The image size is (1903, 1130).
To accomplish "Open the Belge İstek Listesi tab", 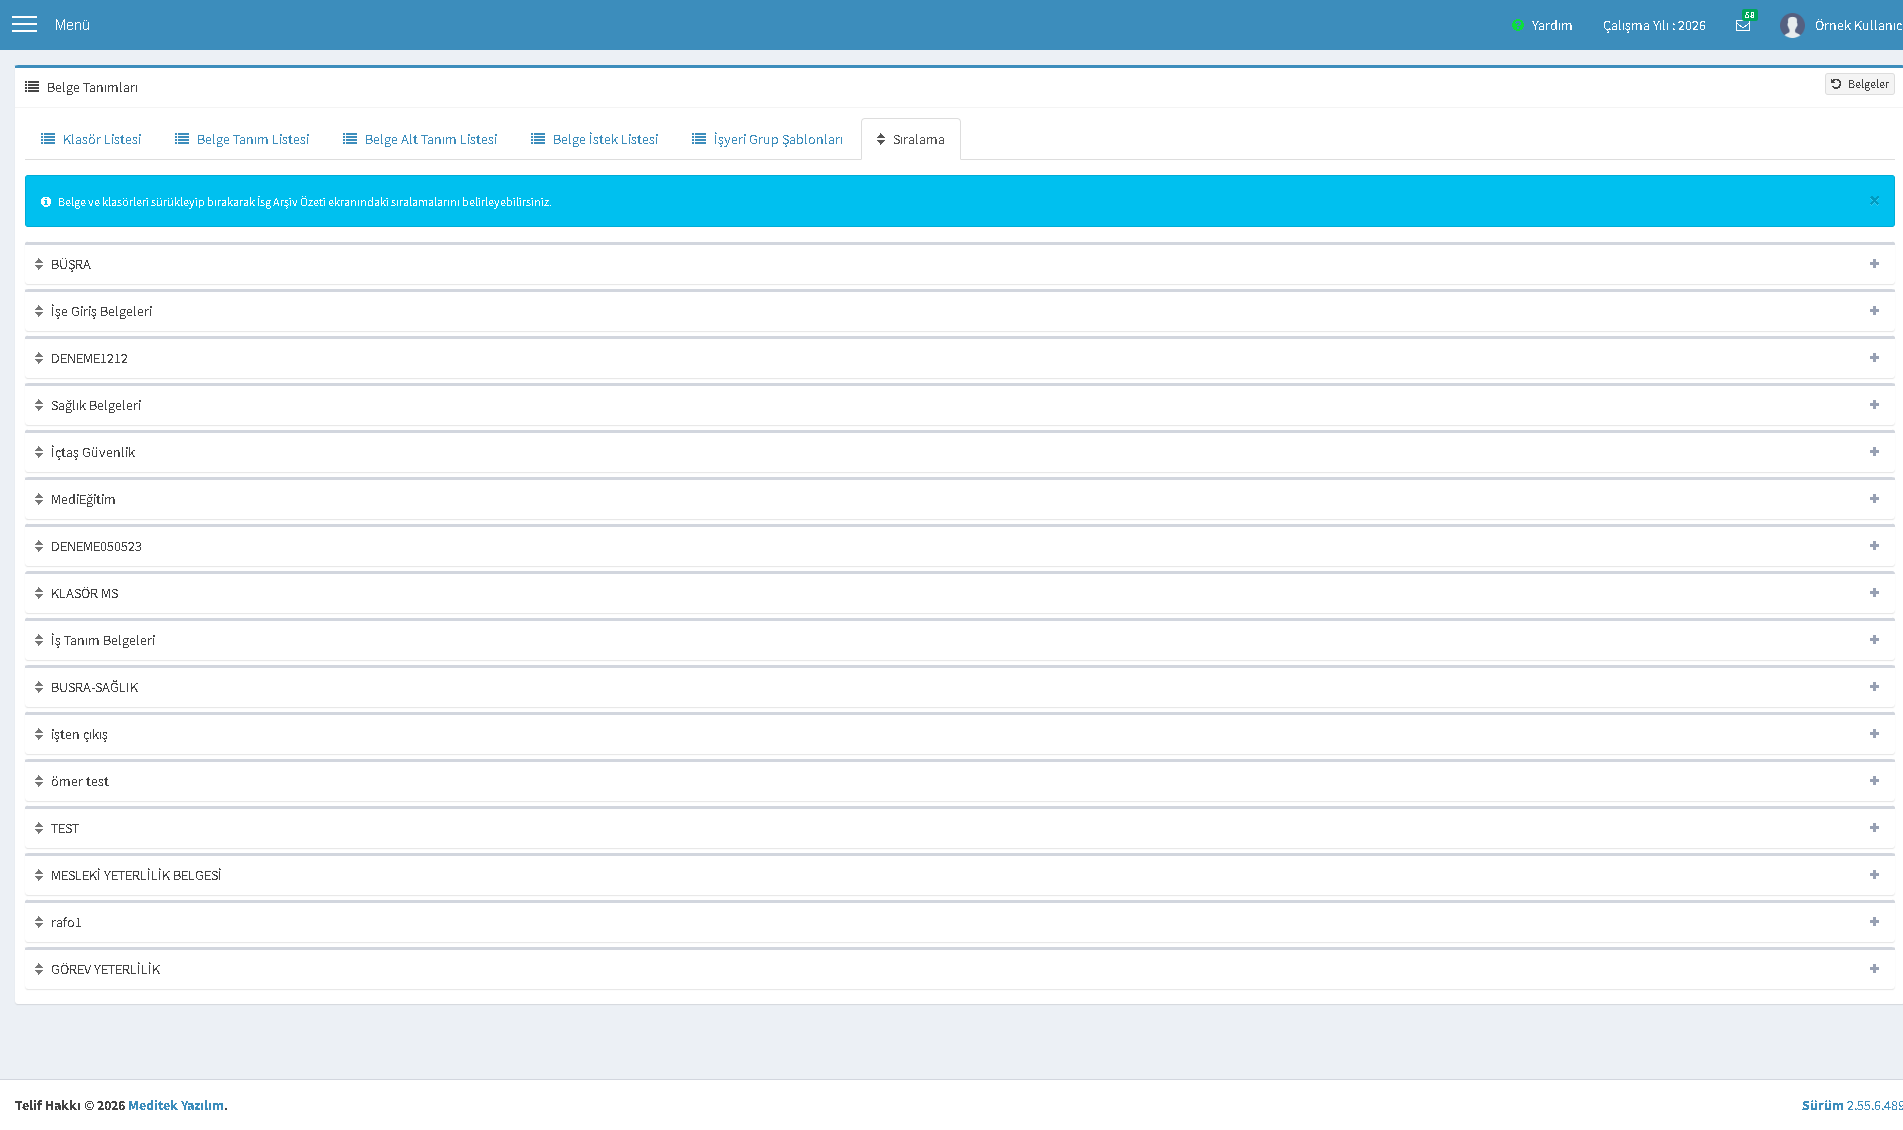I will point(594,139).
